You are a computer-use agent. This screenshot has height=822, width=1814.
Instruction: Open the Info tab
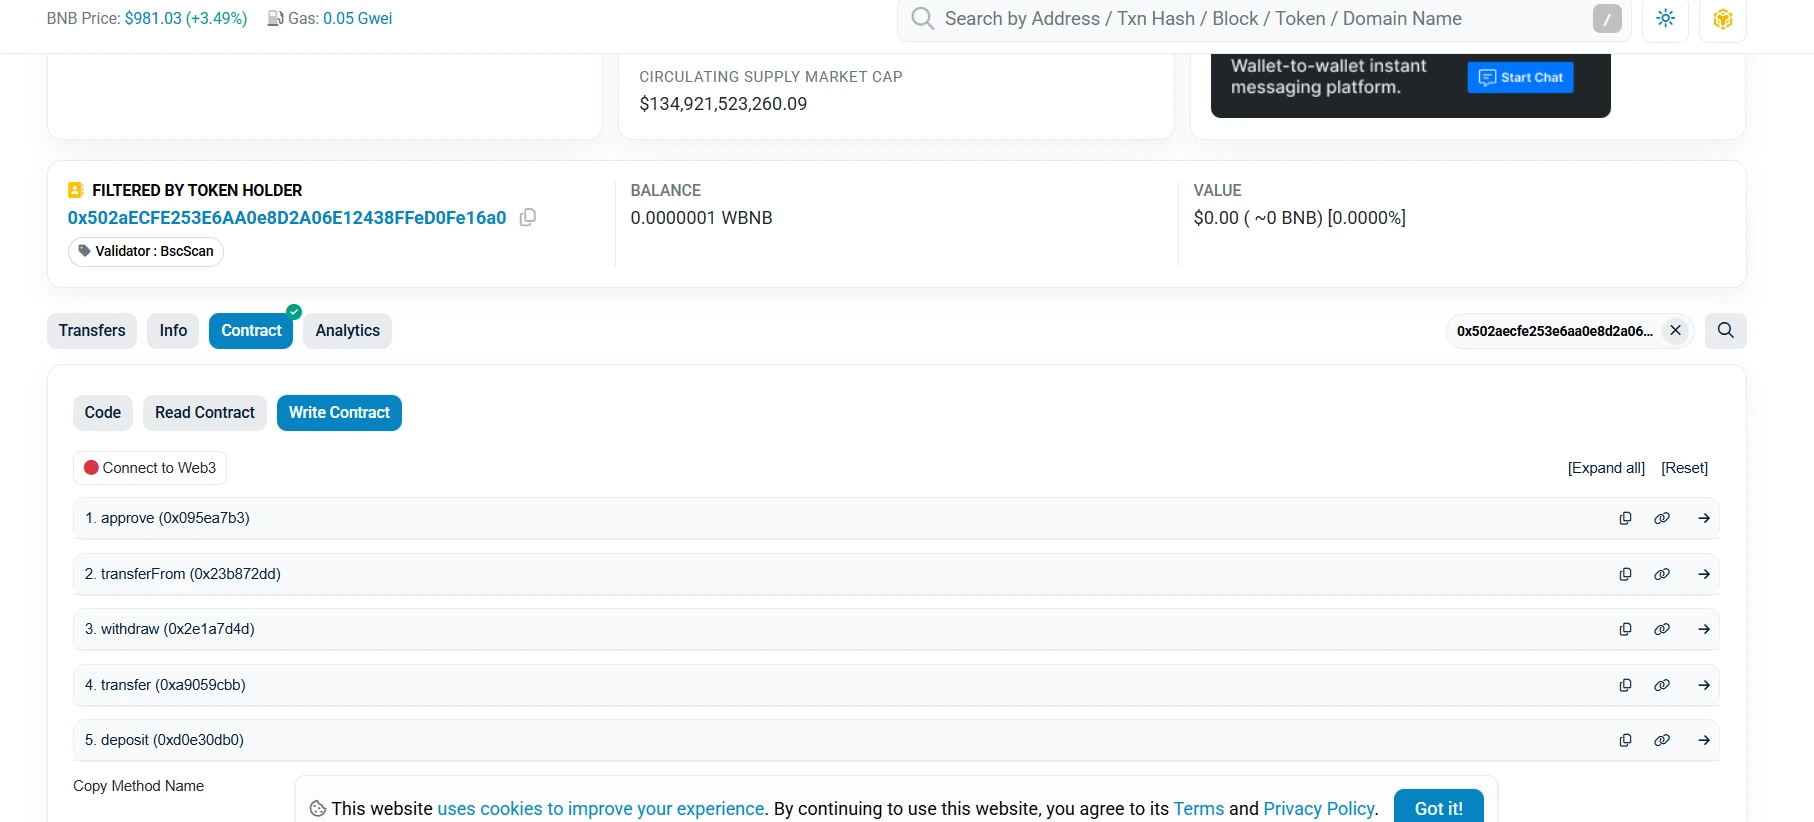tap(173, 331)
